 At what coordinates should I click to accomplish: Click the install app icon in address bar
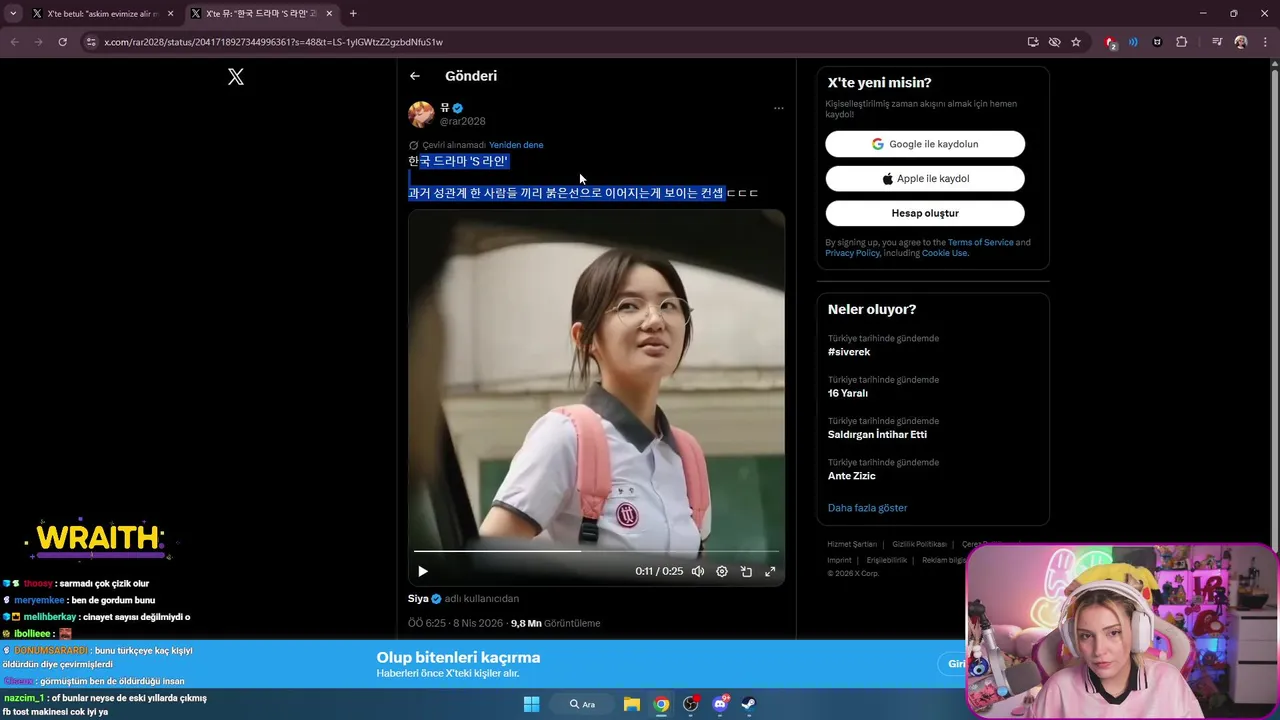click(x=1033, y=42)
